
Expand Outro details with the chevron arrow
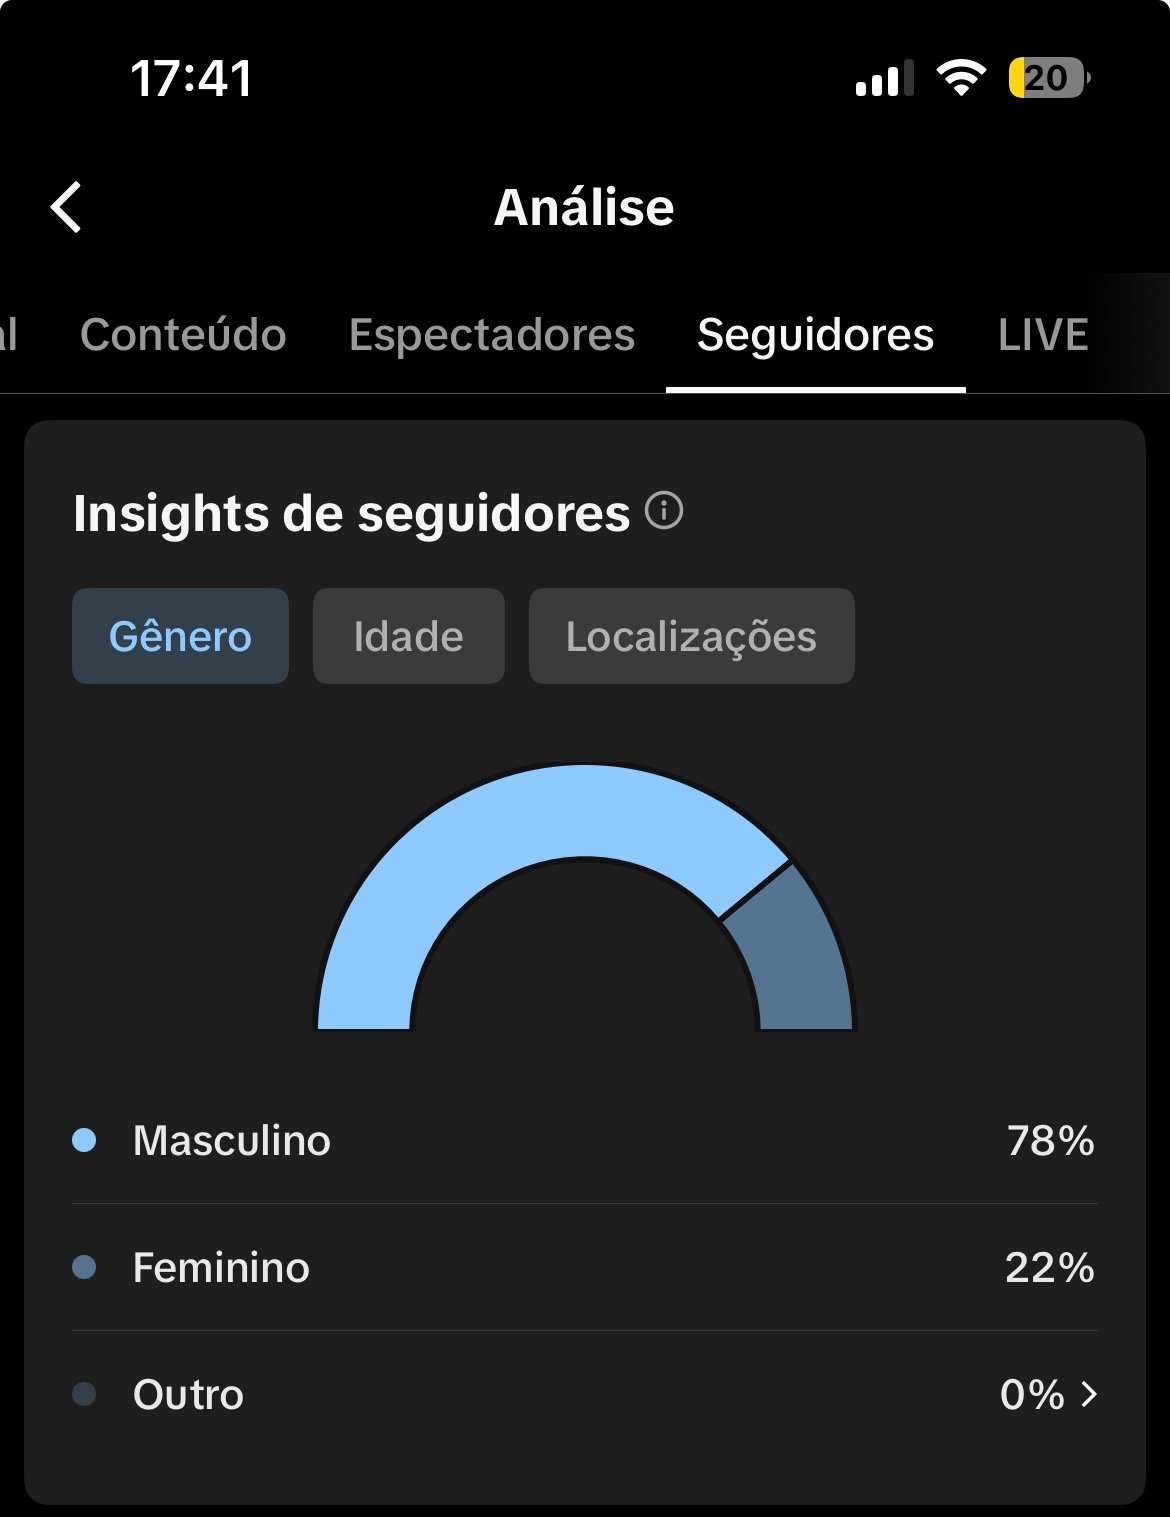pos(1089,1394)
